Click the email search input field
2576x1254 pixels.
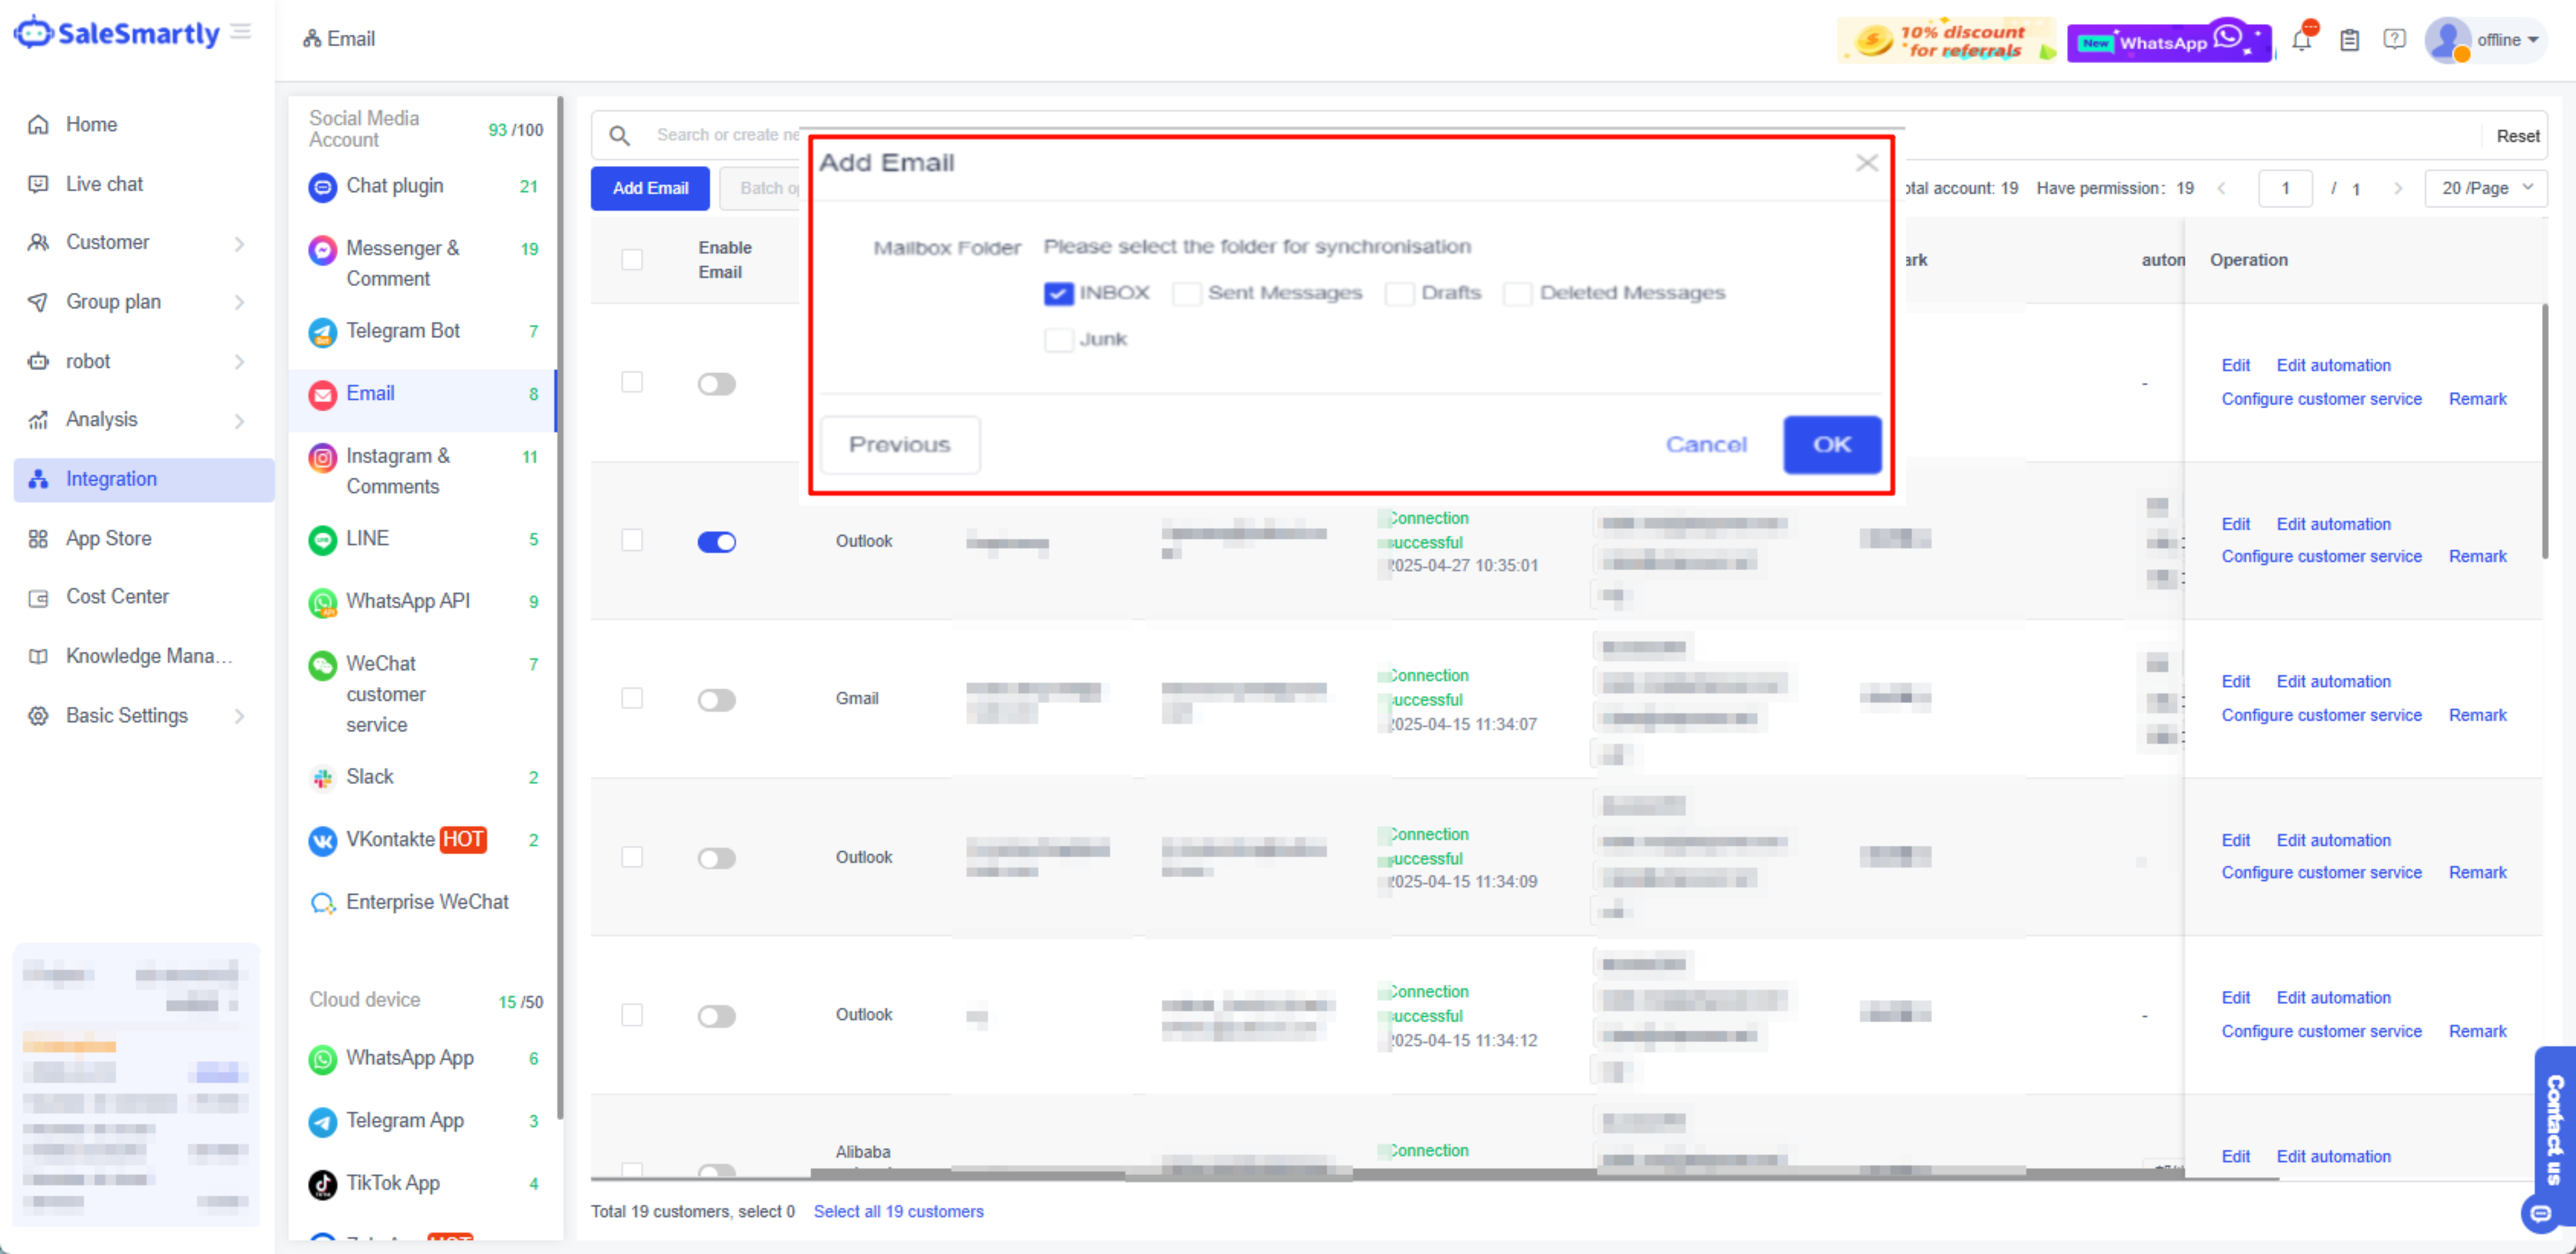tap(727, 135)
